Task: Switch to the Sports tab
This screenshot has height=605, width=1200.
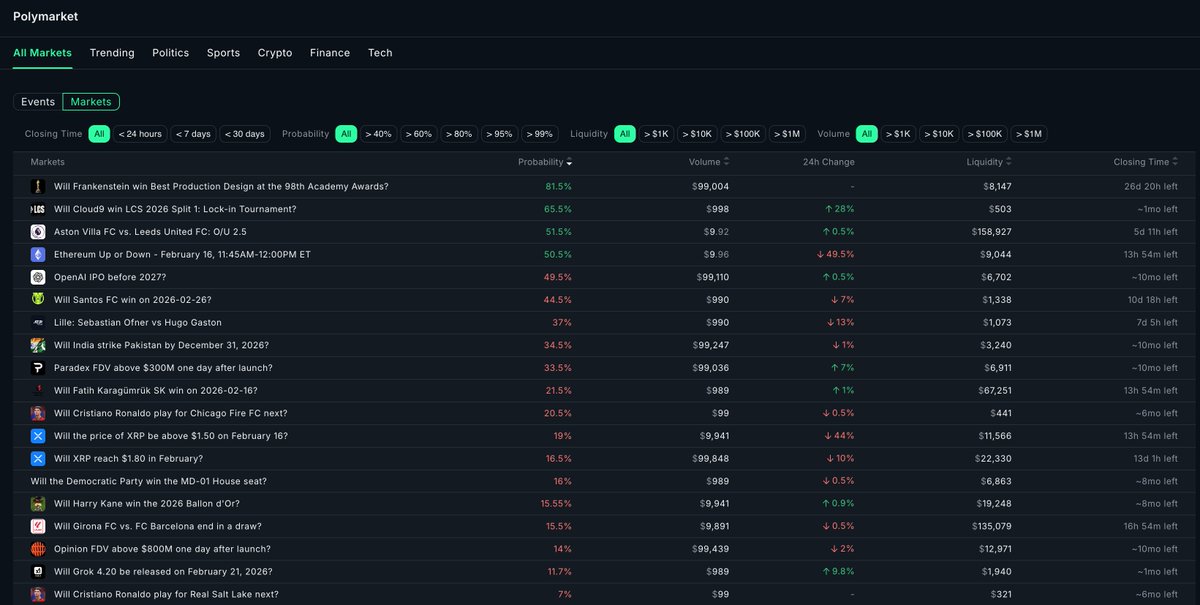Action: point(223,53)
